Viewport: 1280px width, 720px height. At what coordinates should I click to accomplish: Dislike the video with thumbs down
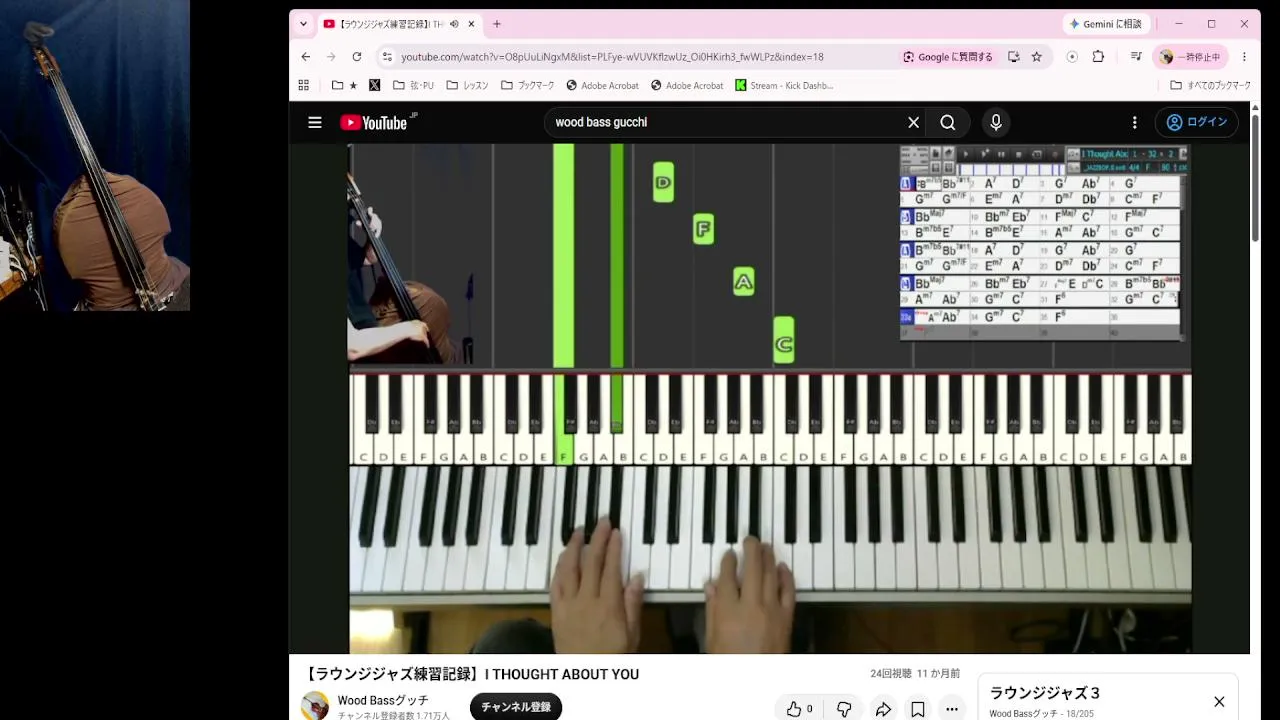pyautogui.click(x=844, y=709)
